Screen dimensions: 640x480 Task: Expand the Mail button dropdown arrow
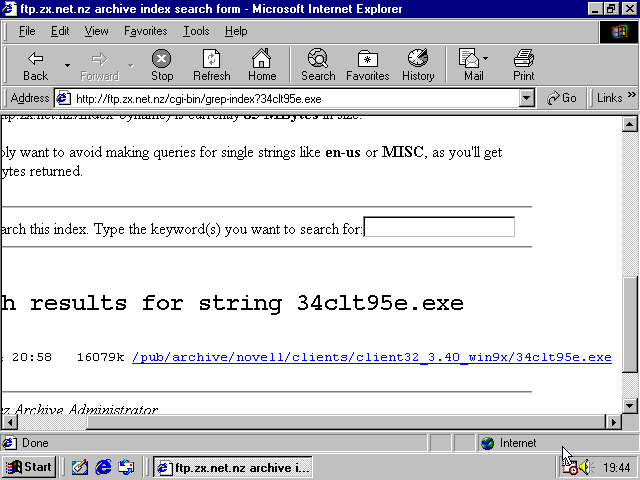point(485,59)
